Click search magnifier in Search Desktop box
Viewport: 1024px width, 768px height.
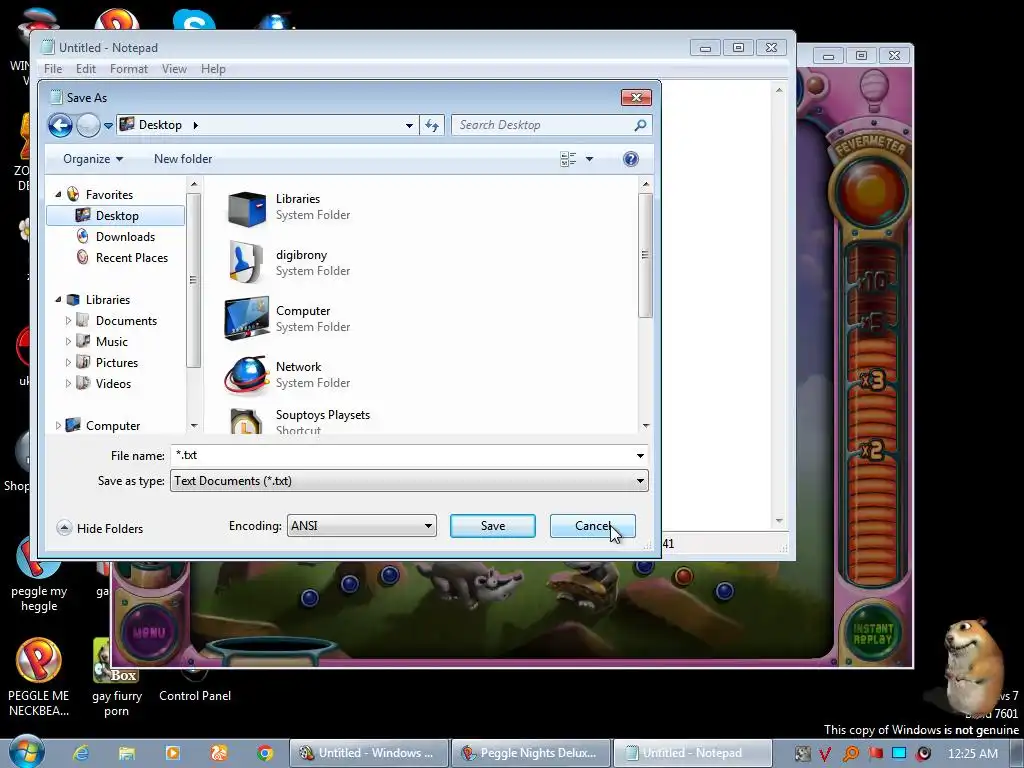tap(640, 125)
